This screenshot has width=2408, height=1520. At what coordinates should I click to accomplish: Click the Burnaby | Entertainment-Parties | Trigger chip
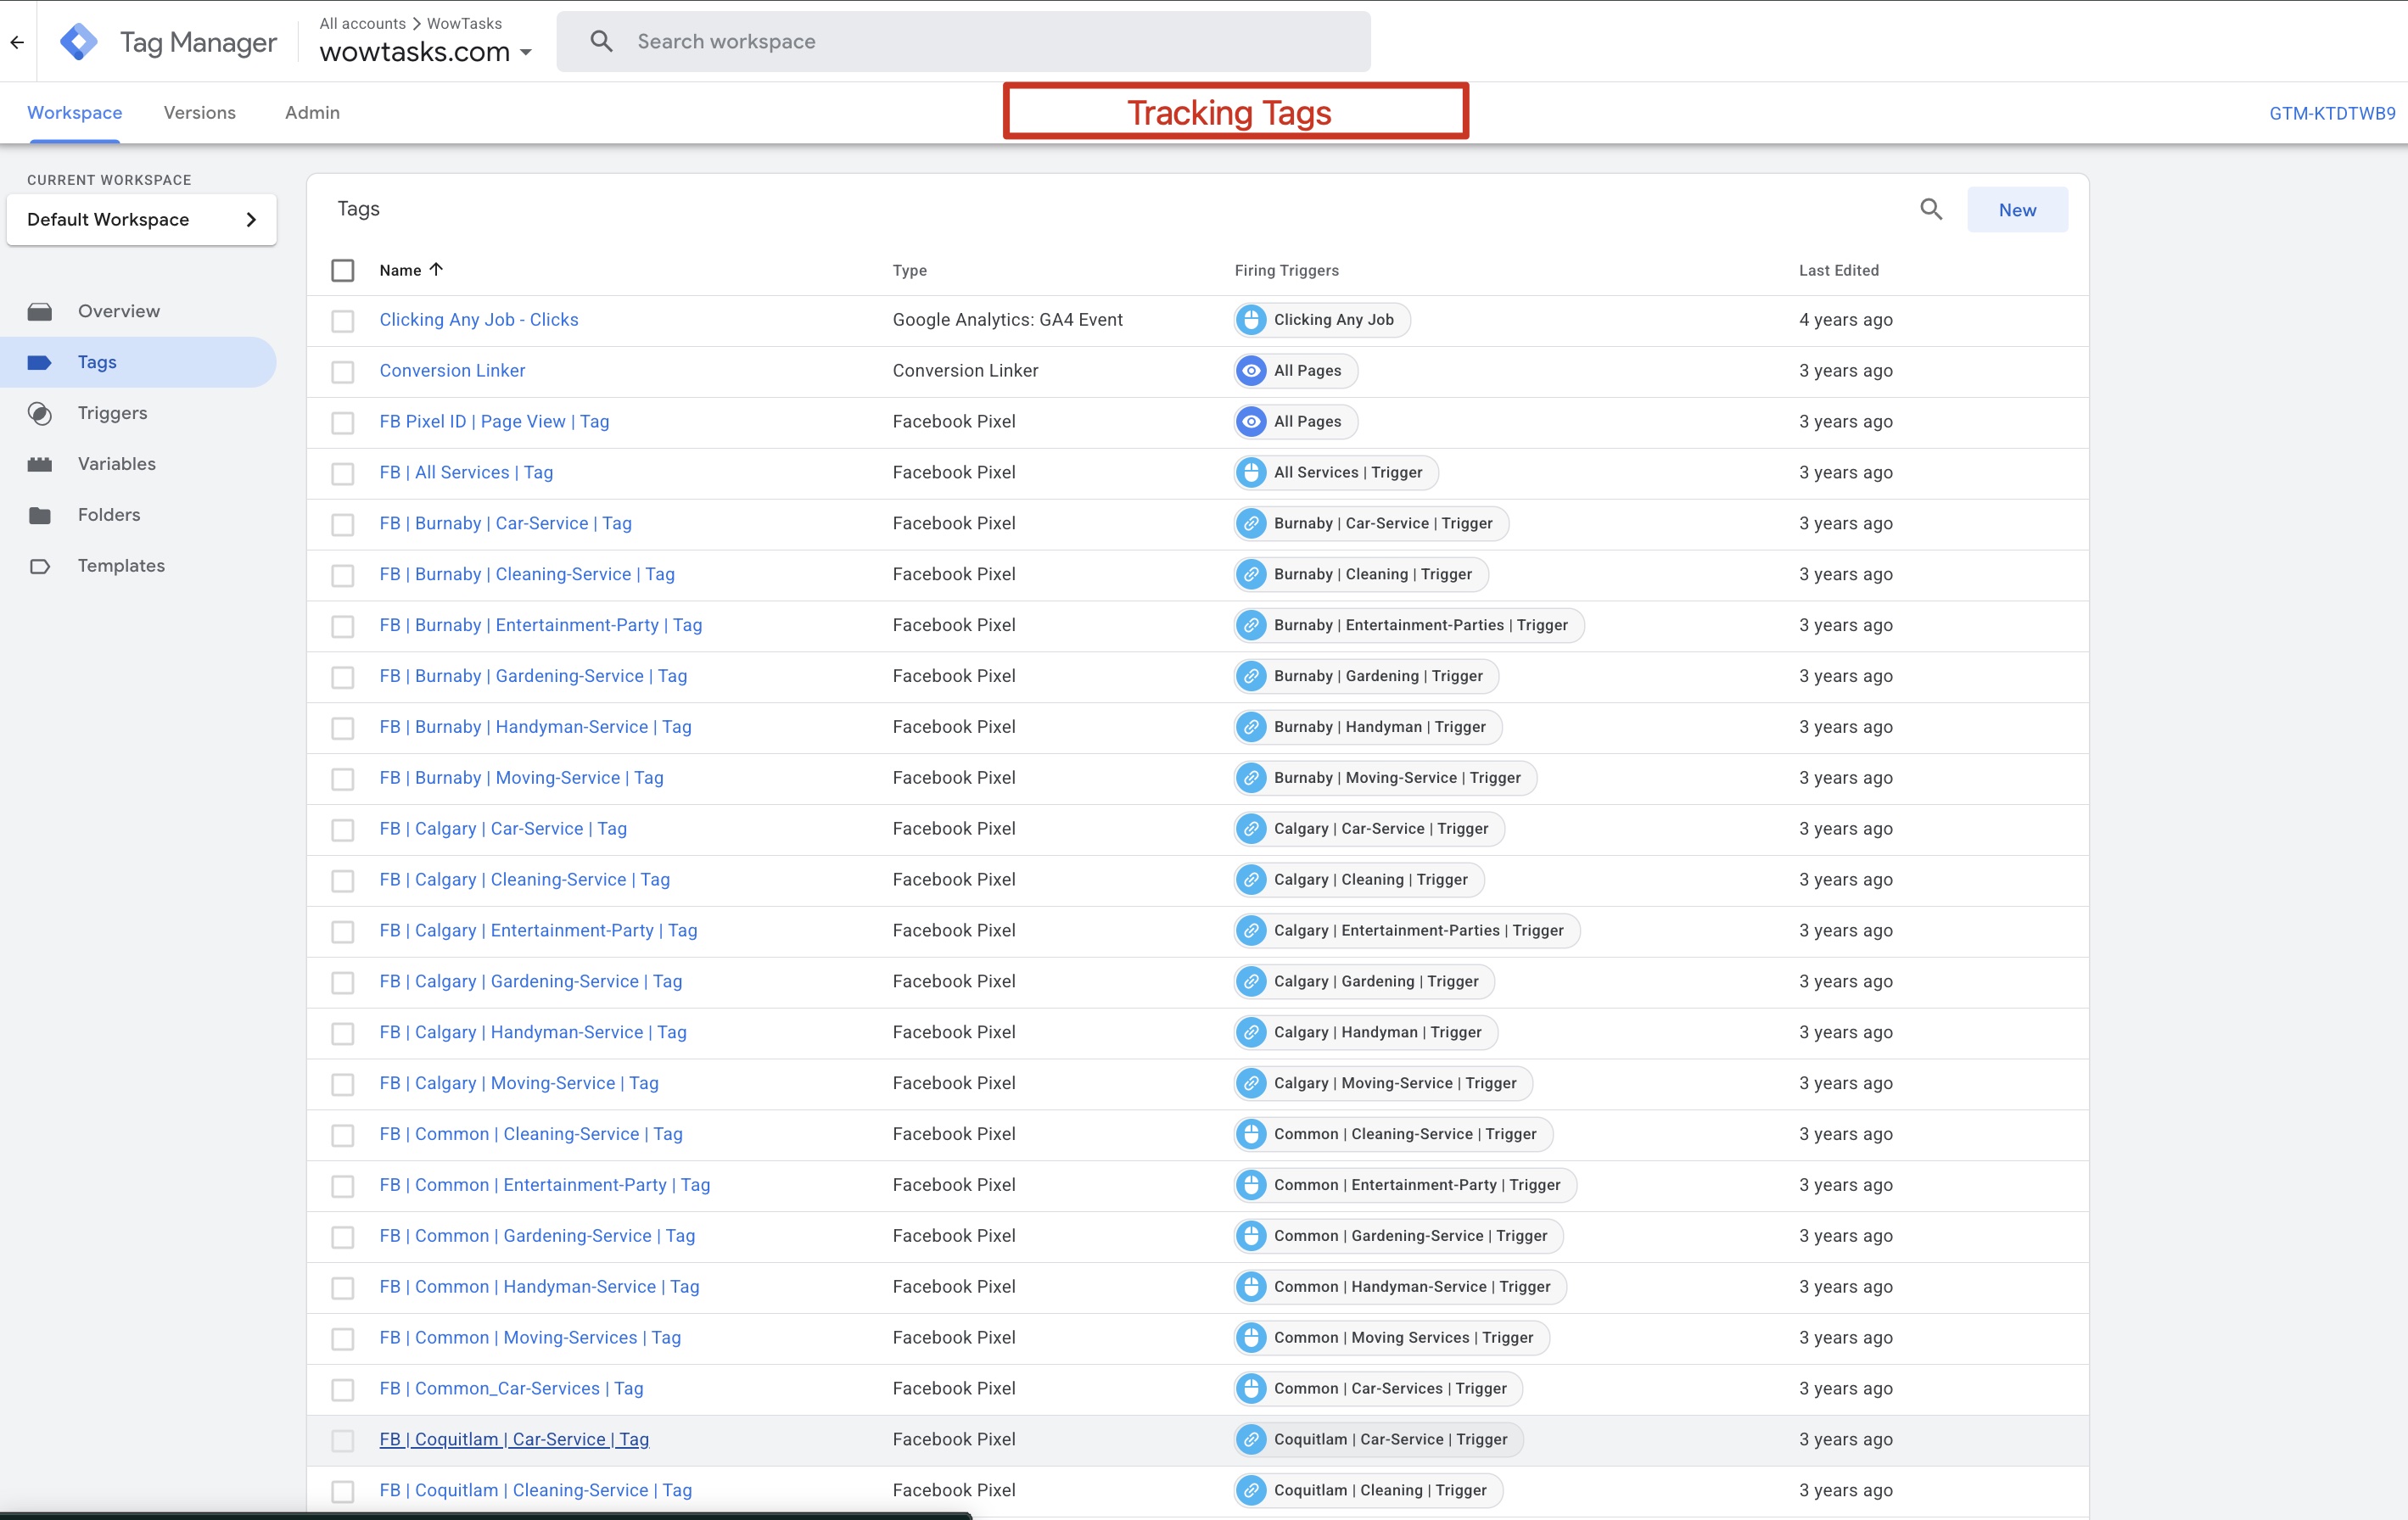coord(1409,625)
